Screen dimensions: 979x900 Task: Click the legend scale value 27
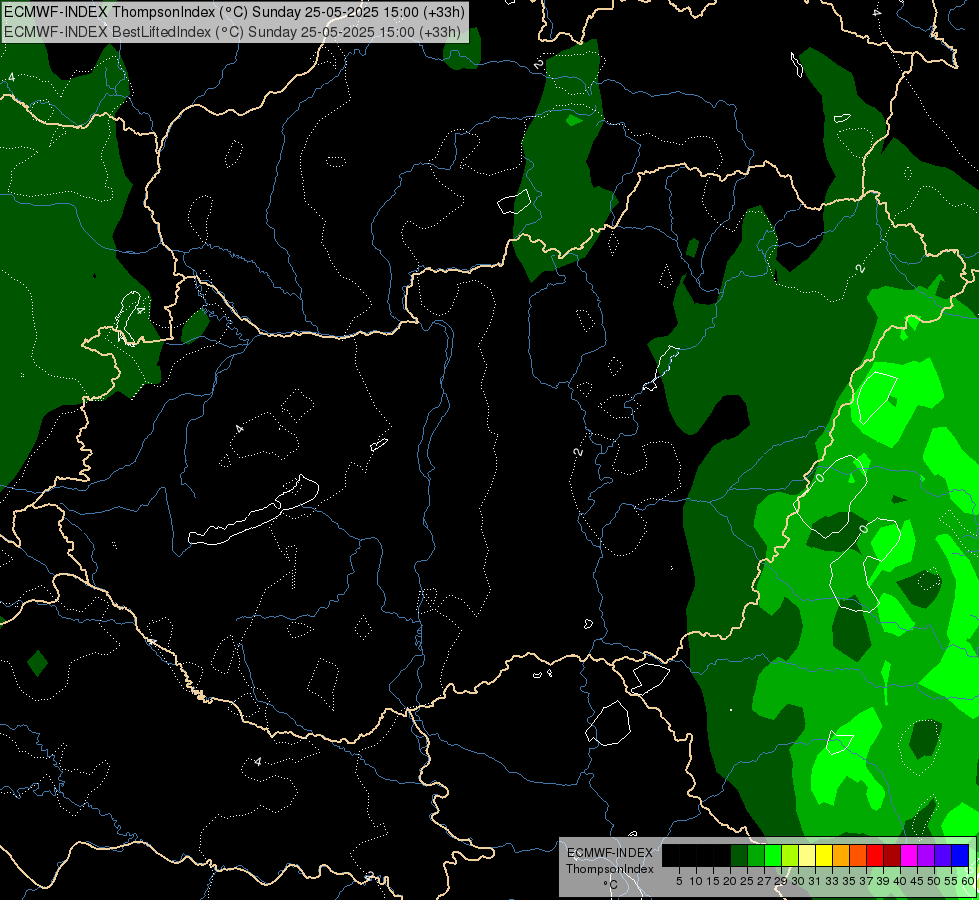pyautogui.click(x=764, y=881)
